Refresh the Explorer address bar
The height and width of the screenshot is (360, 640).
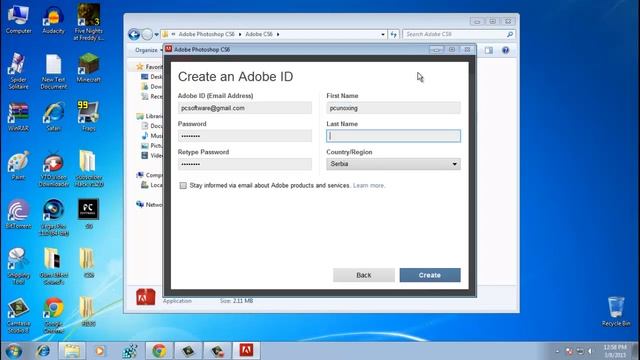[393, 34]
